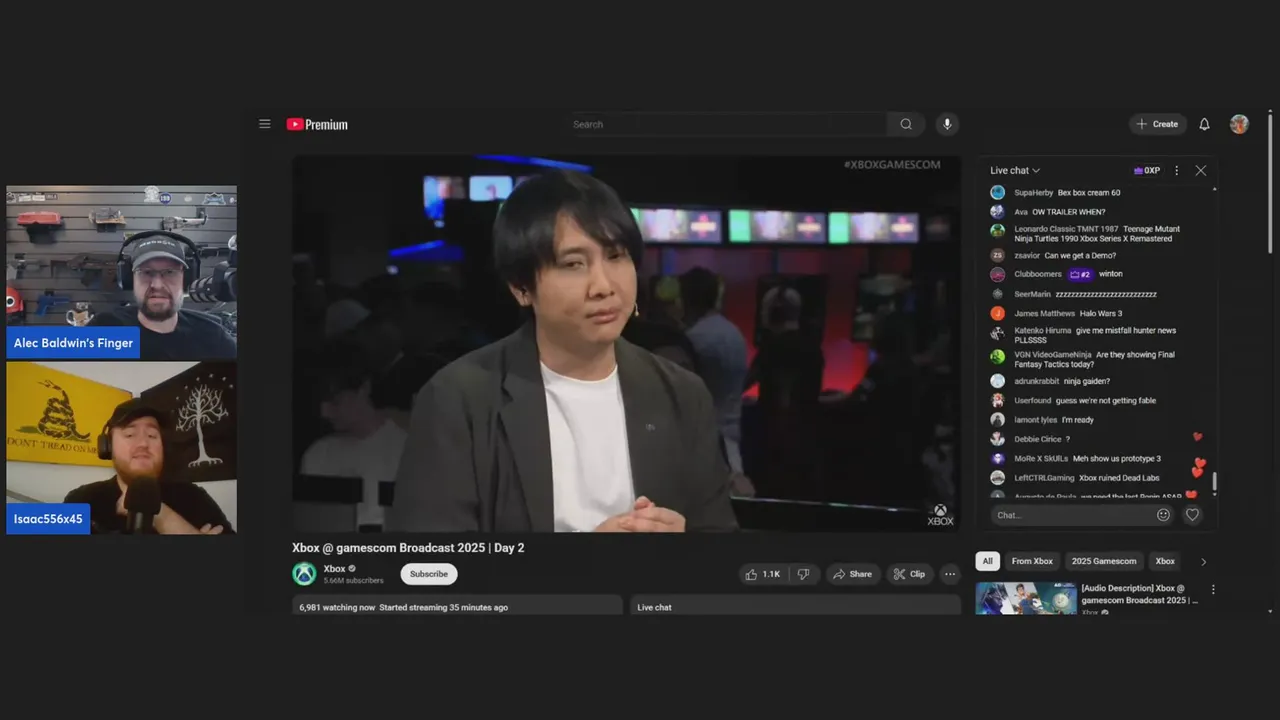Screen dimensions: 1280x720
Task: Click Userfound's message about fable
Action: click(x=1106, y=401)
